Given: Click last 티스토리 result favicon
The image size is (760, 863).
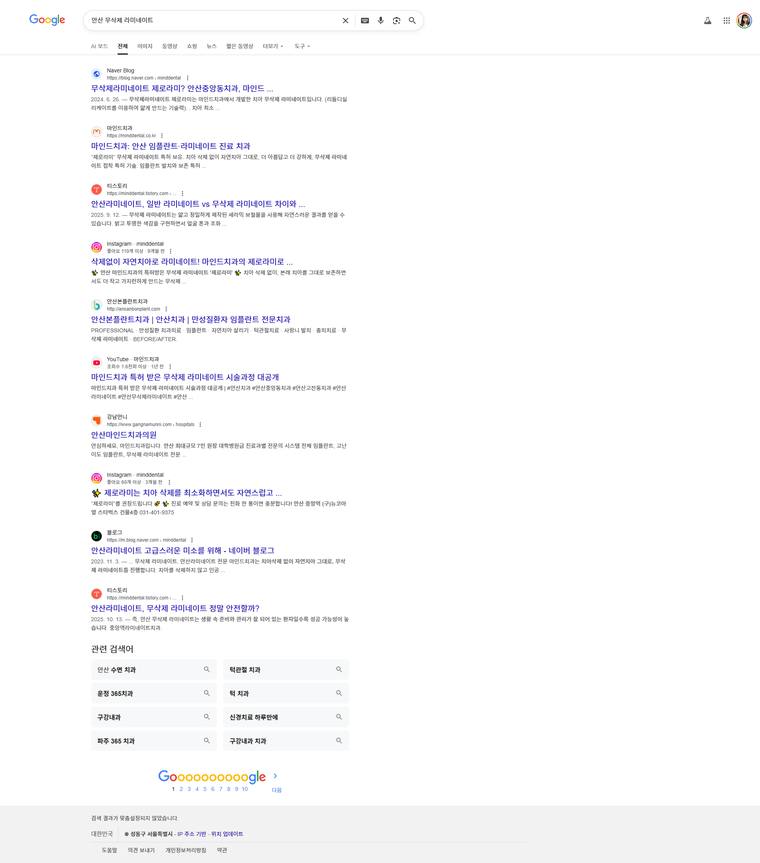Looking at the screenshot, I should [x=96, y=594].
